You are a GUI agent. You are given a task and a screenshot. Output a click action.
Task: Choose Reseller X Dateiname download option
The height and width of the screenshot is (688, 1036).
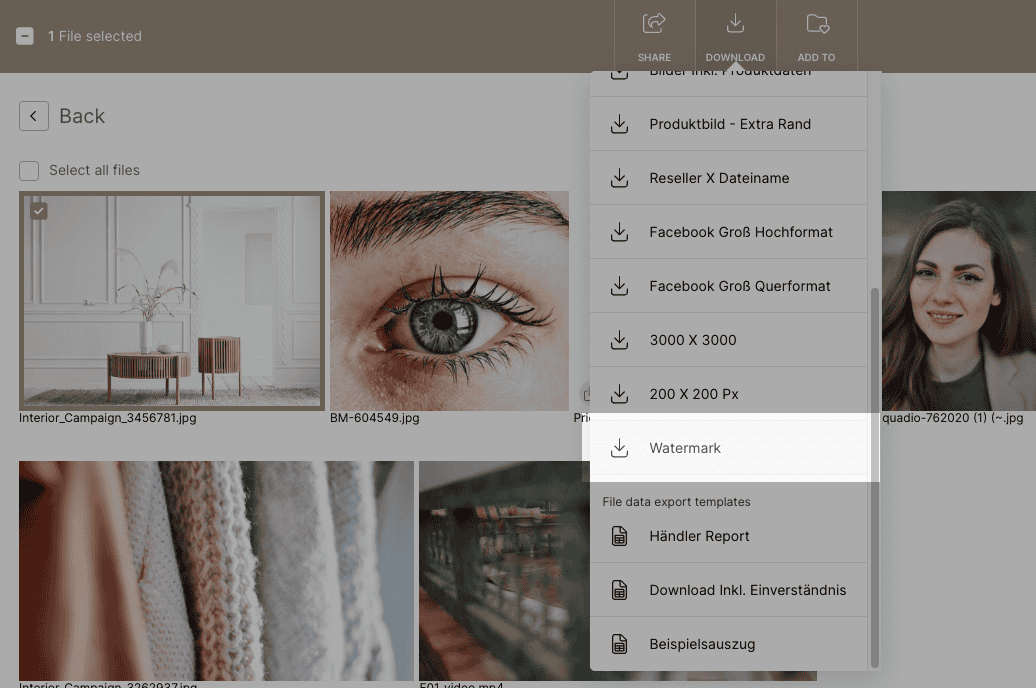click(x=728, y=178)
